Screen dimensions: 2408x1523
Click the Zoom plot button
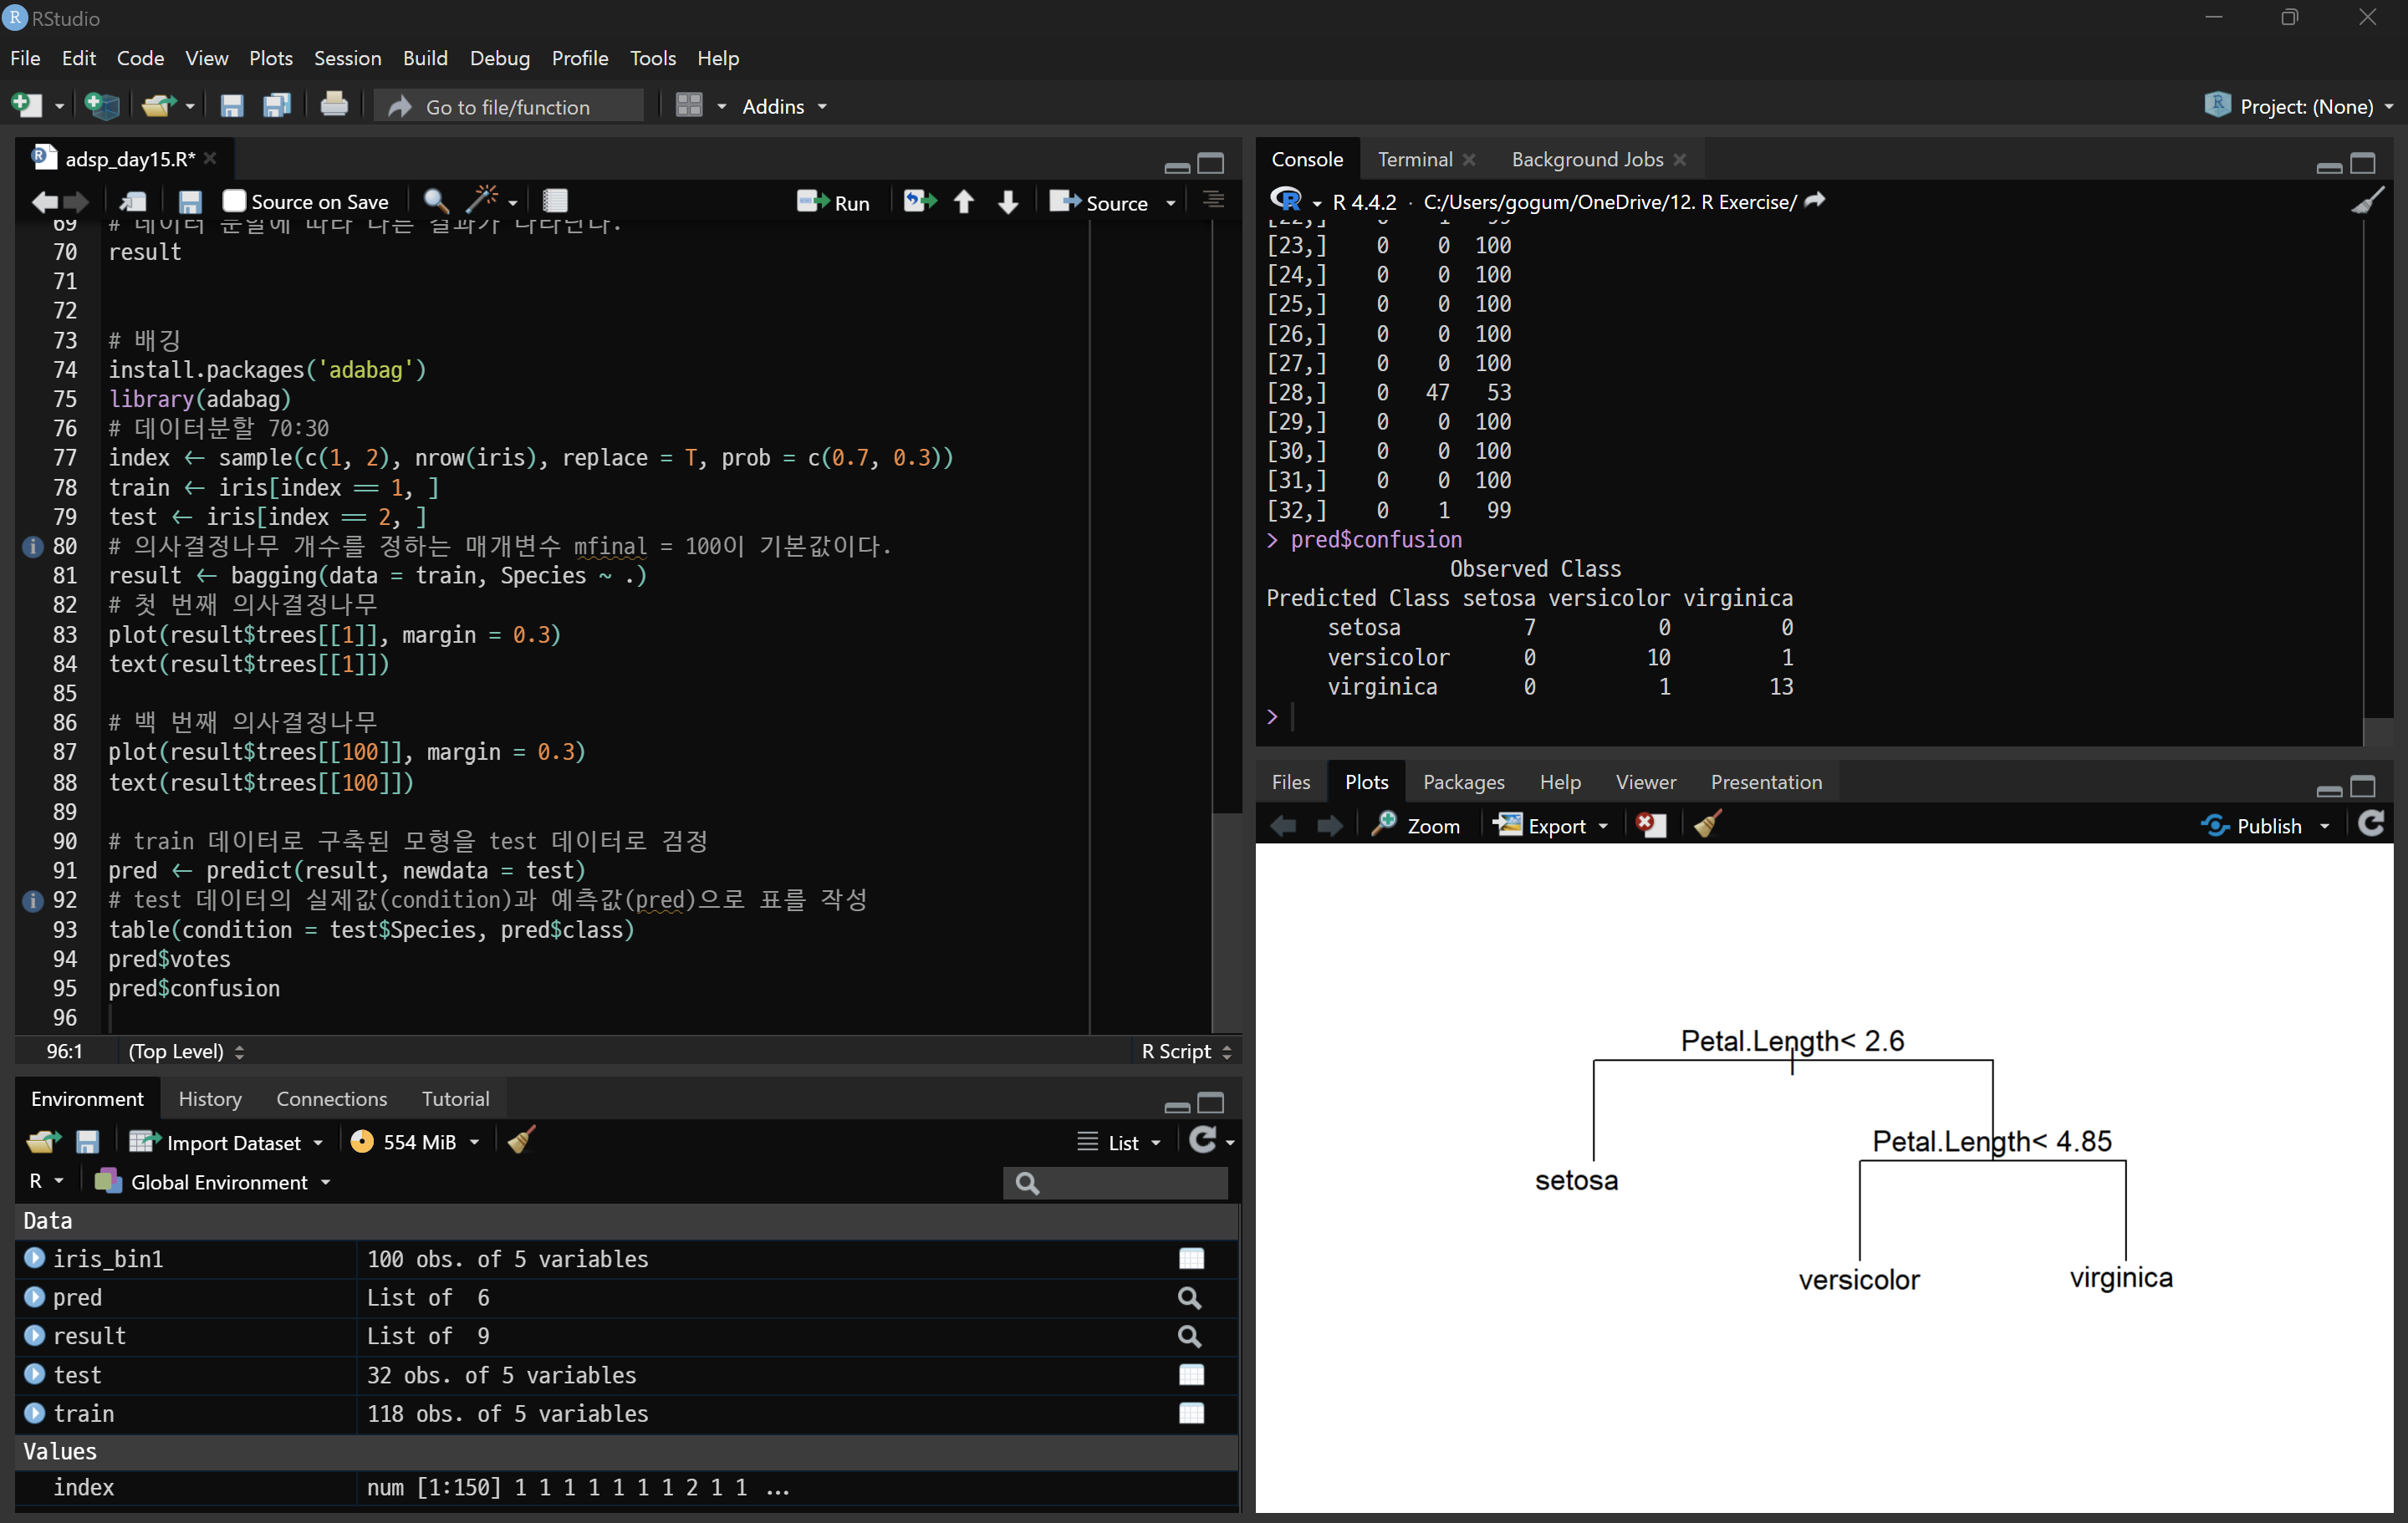(x=1416, y=826)
